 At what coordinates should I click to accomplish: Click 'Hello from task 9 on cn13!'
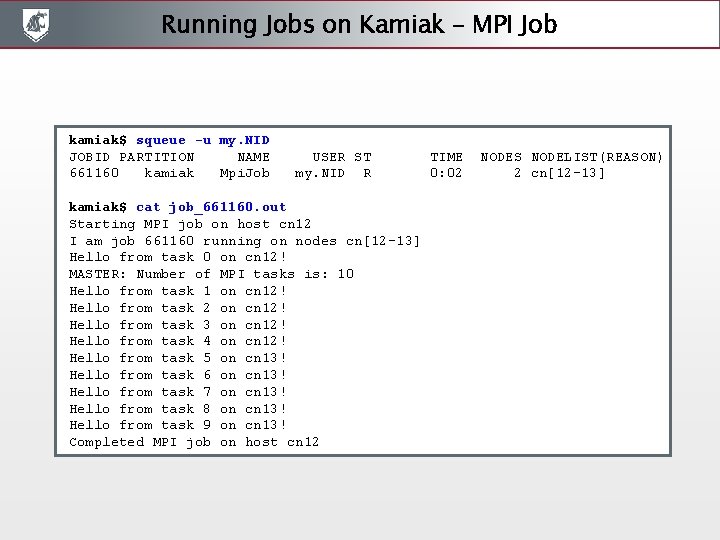coord(178,425)
